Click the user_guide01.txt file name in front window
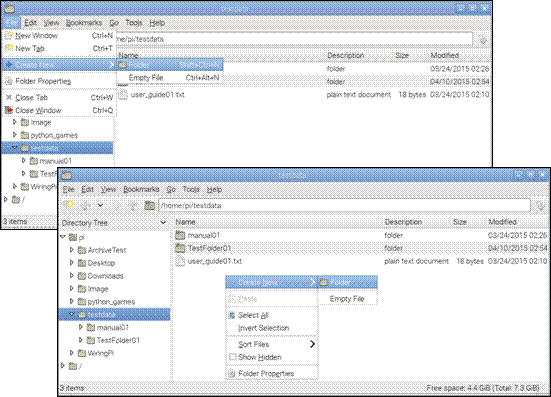This screenshot has height=397, width=551. 215,261
